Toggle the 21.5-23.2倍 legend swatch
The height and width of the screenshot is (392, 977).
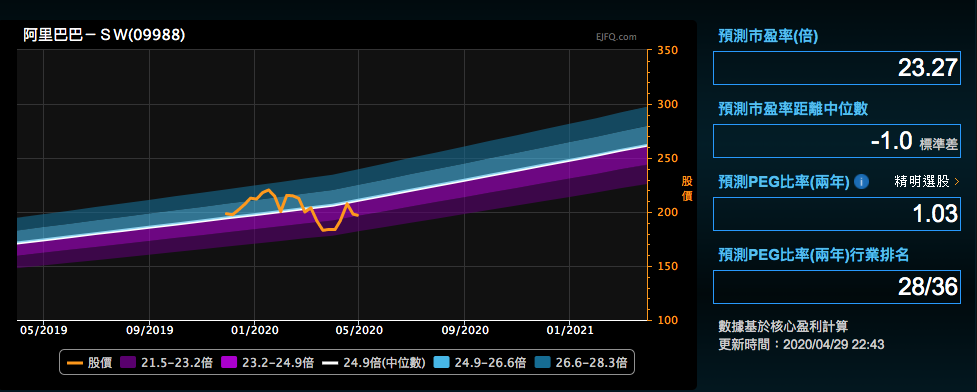[128, 363]
